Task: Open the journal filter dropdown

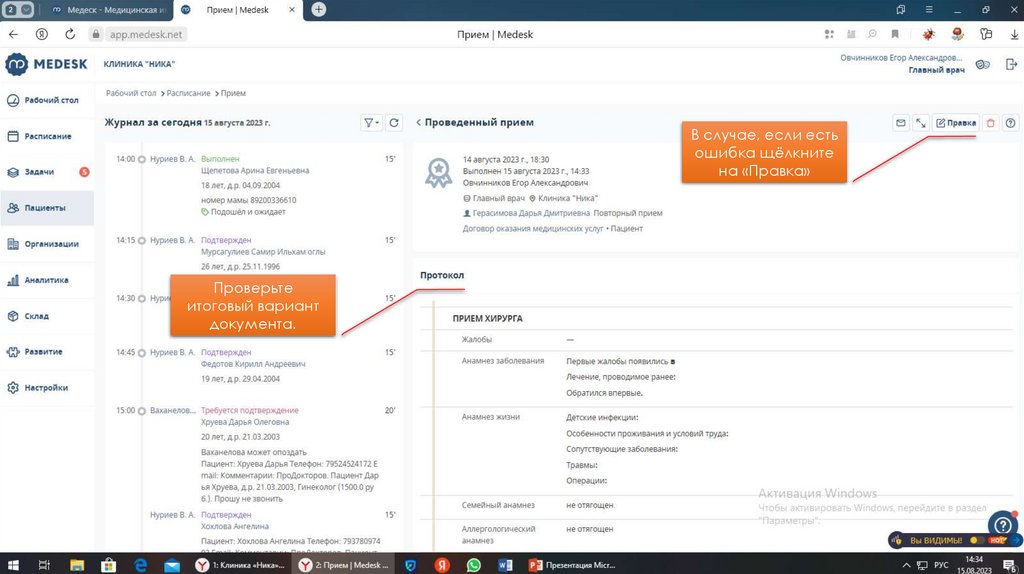Action: (371, 123)
